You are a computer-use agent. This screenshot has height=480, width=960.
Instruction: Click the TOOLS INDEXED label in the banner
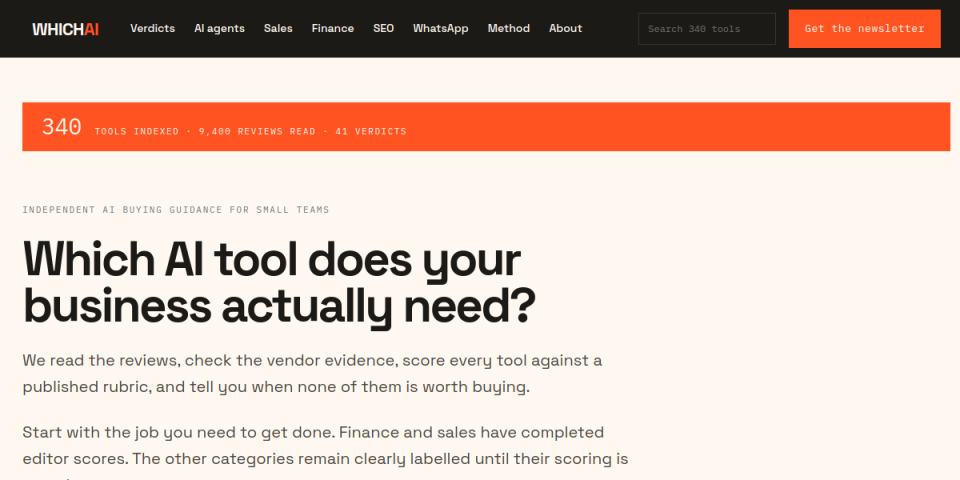137,132
